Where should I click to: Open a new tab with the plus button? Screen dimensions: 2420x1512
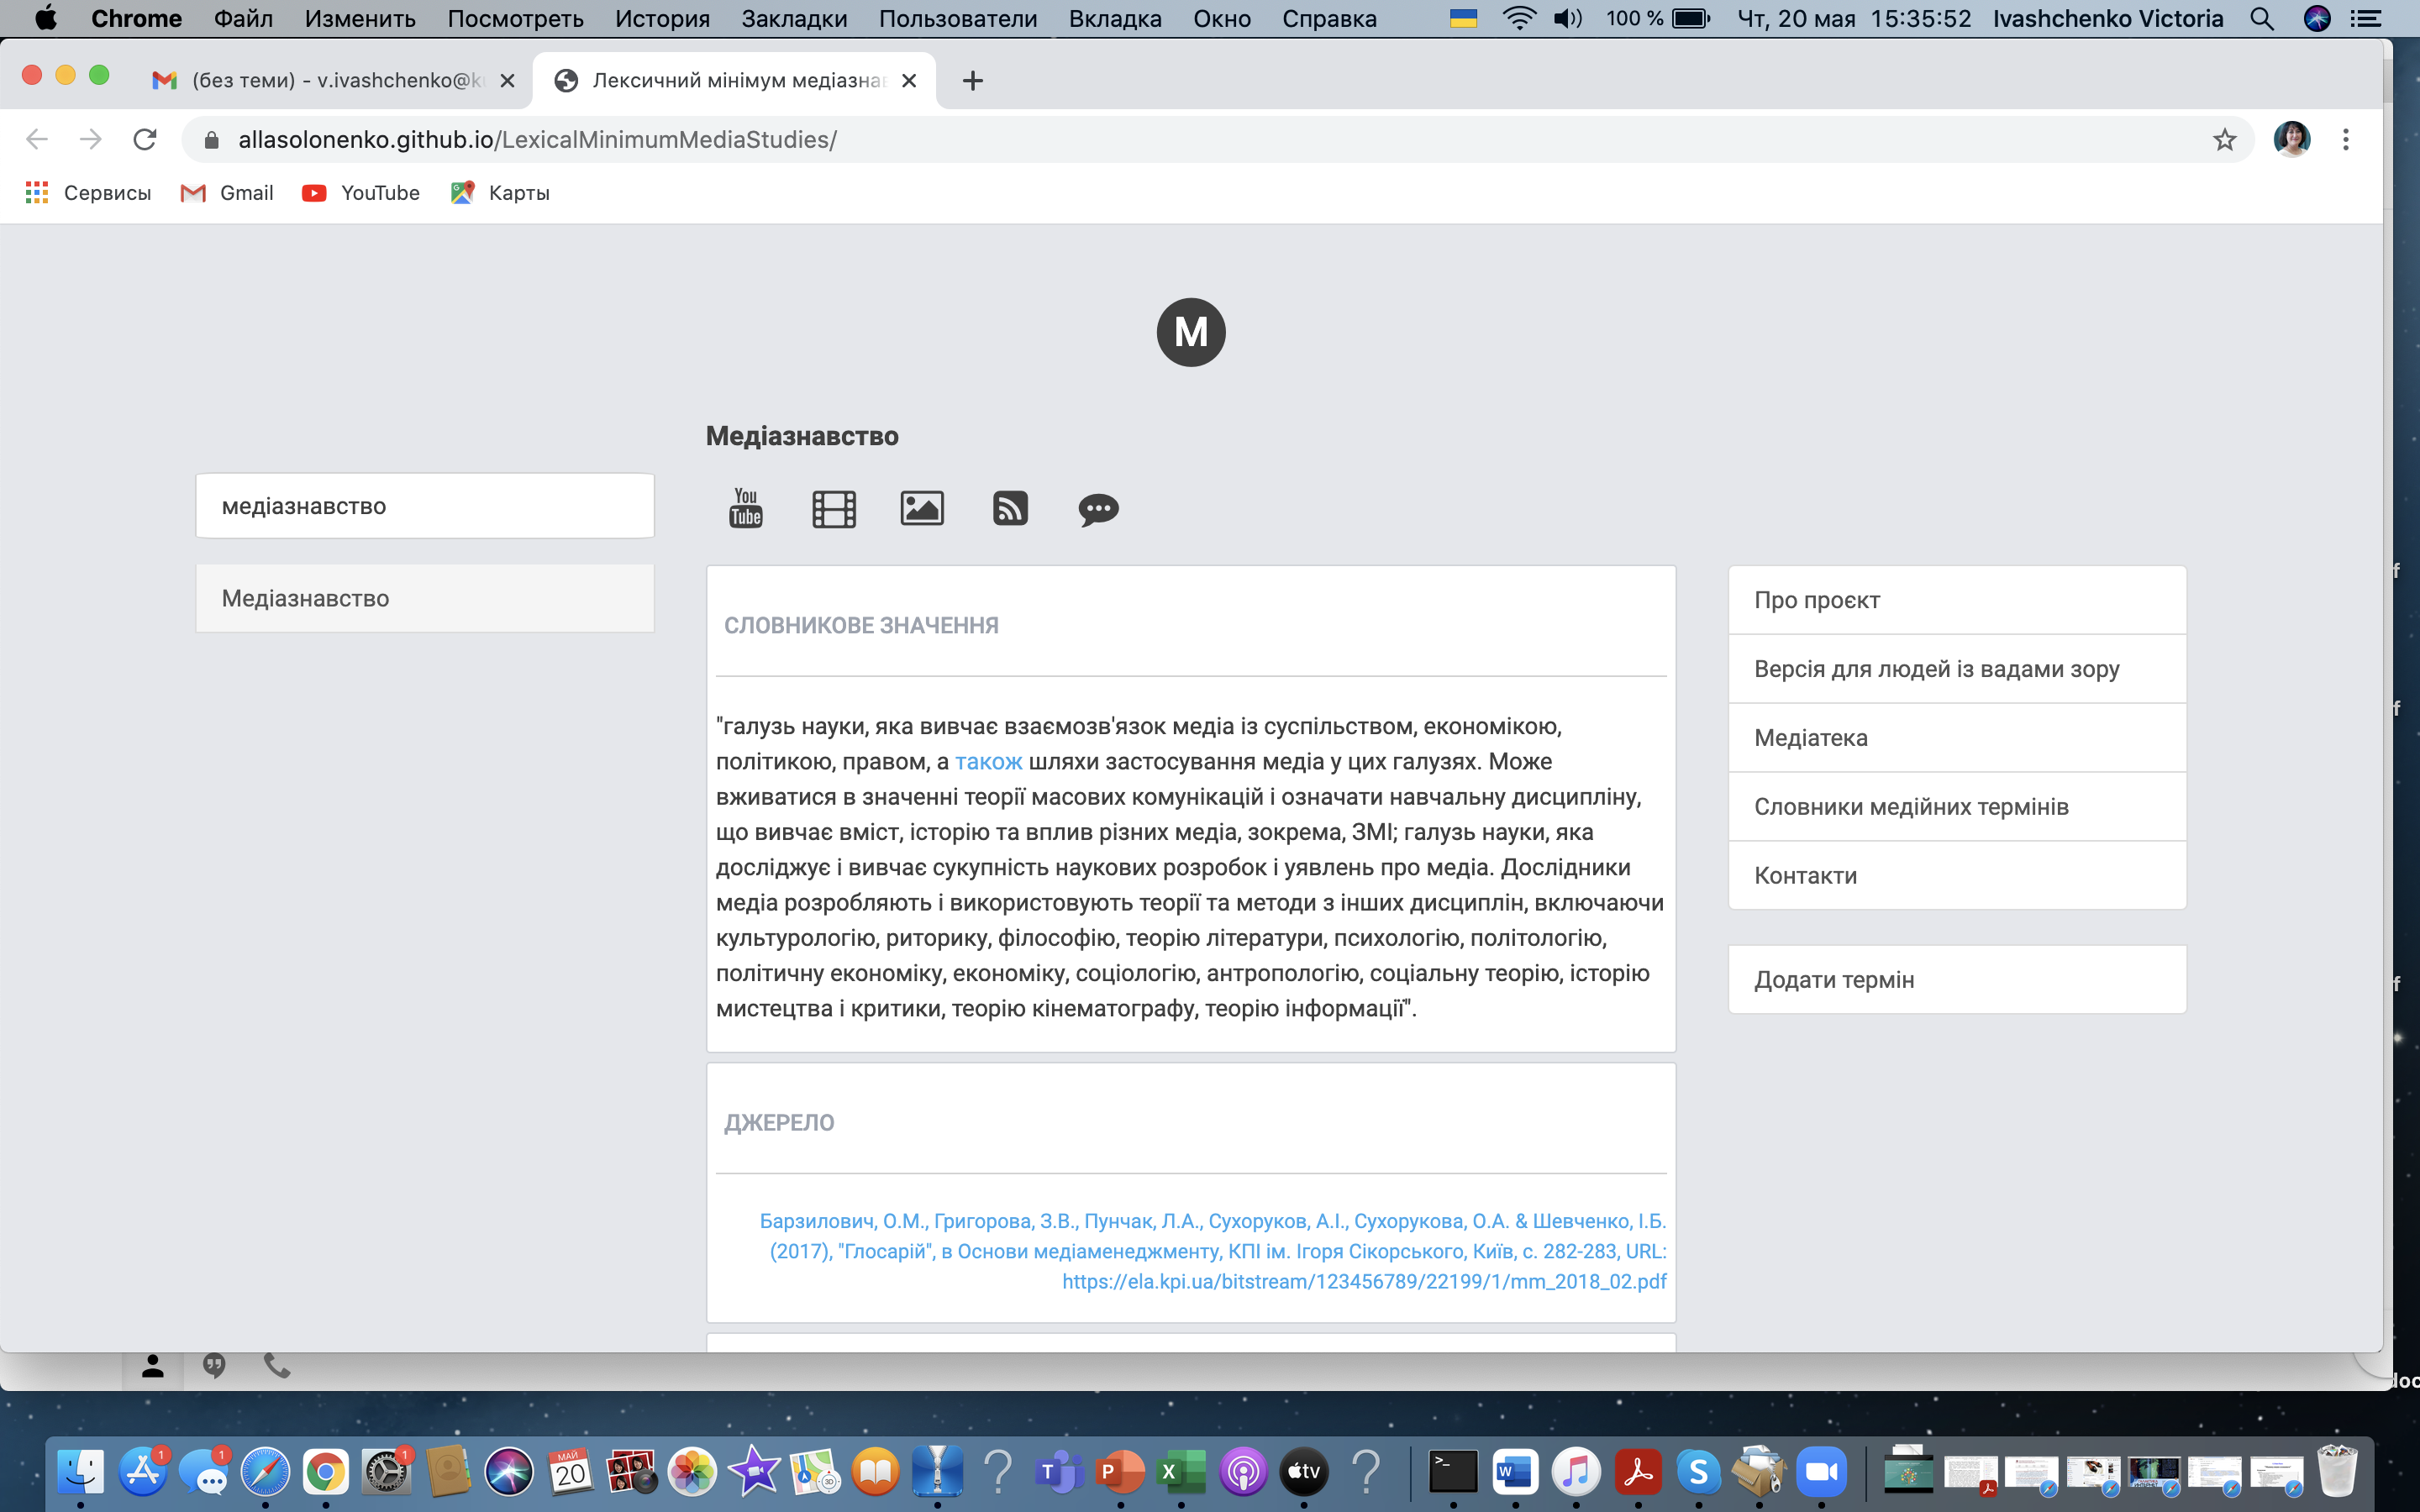(x=972, y=81)
